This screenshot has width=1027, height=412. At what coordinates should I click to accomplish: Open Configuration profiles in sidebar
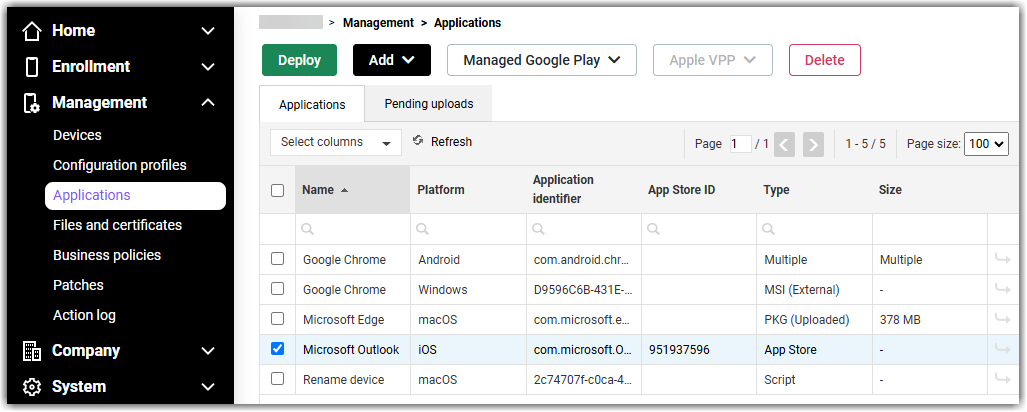[120, 165]
